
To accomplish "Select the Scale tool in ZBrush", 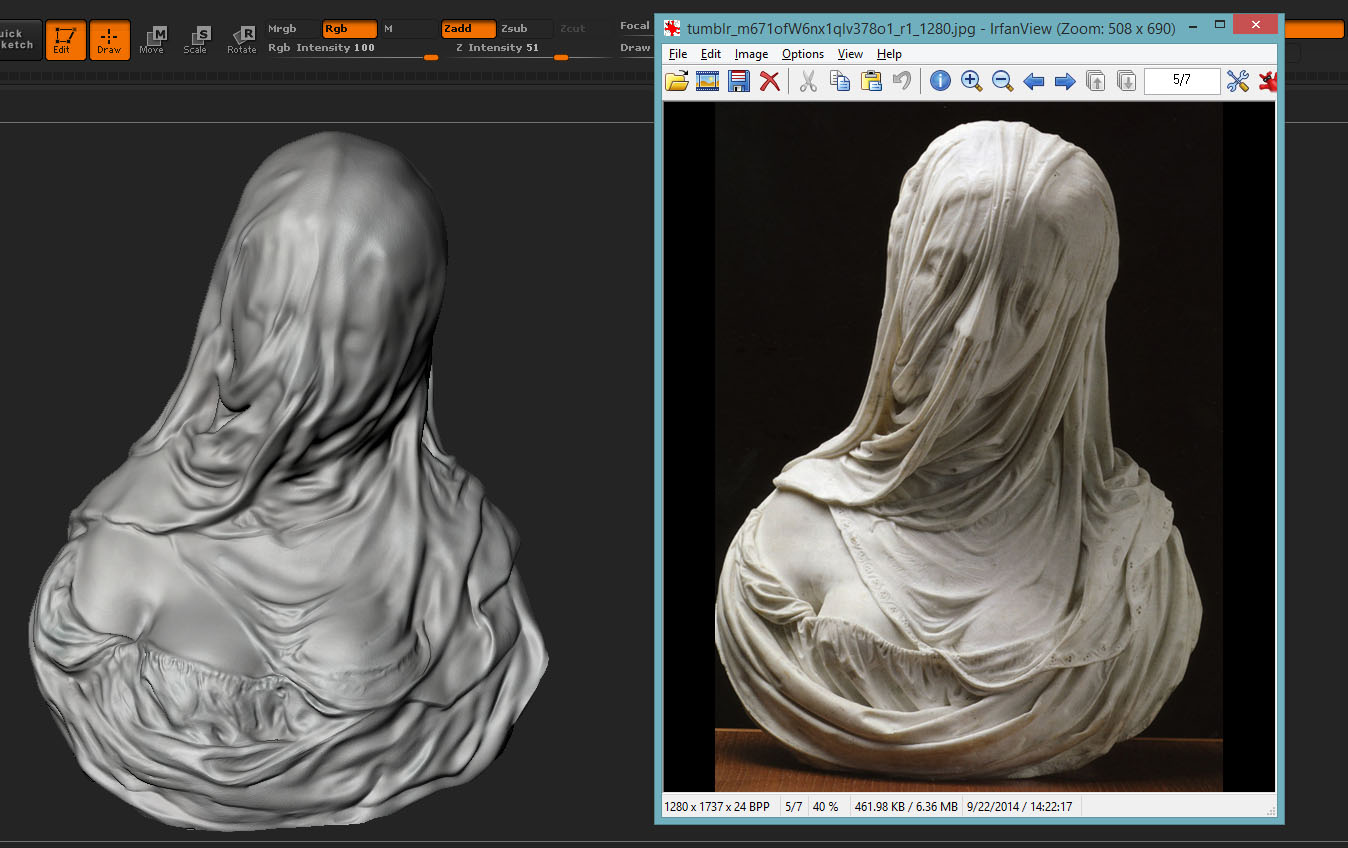I will 196,40.
